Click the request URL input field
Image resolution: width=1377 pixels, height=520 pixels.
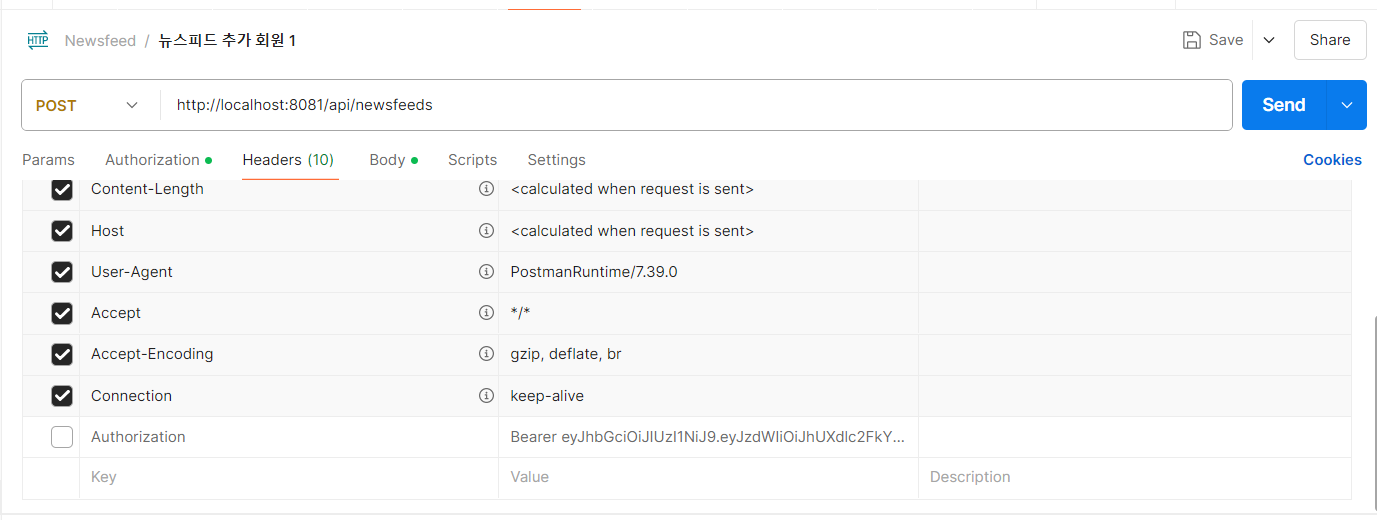pos(696,105)
